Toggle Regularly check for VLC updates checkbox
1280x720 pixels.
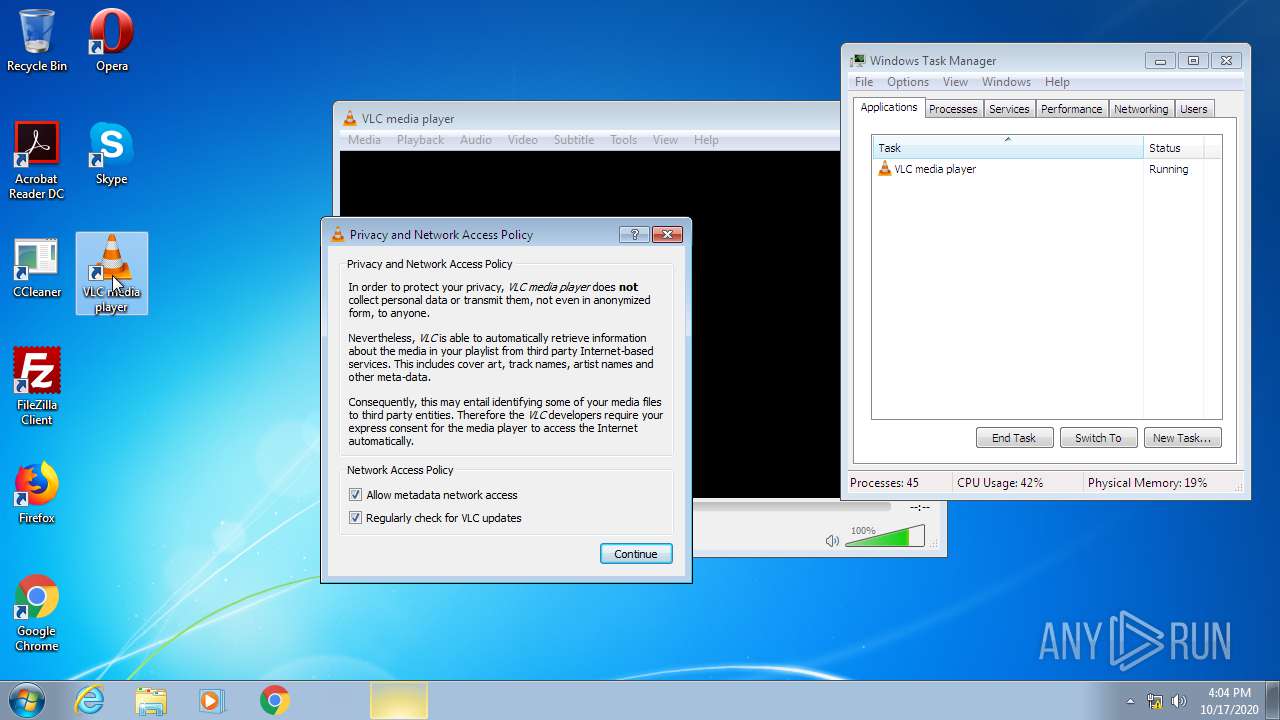point(355,518)
